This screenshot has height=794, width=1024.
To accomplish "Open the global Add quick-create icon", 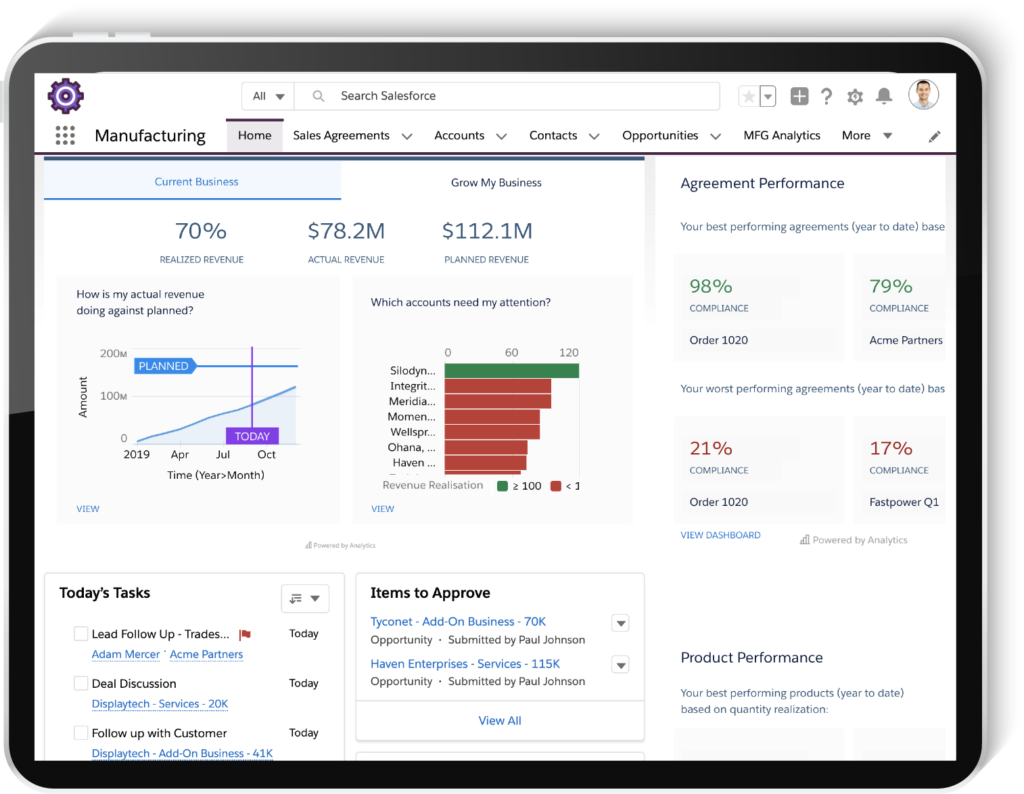I will tap(799, 96).
